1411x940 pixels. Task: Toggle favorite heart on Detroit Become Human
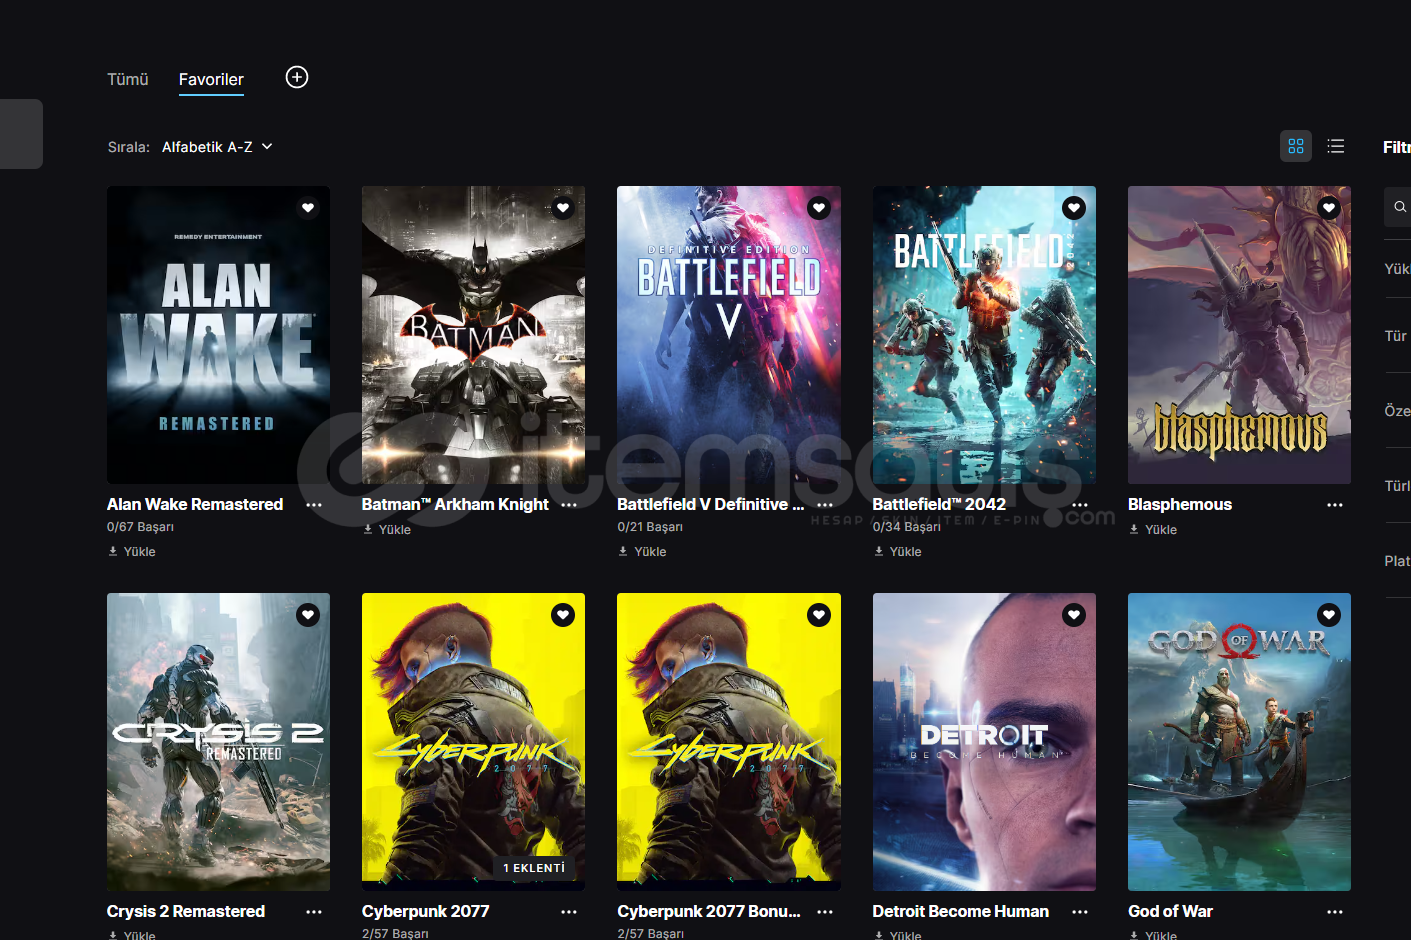1074,615
